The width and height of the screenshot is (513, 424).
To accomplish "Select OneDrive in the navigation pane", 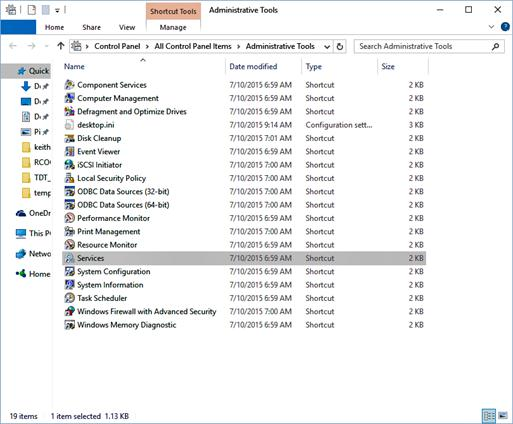I will [x=33, y=213].
